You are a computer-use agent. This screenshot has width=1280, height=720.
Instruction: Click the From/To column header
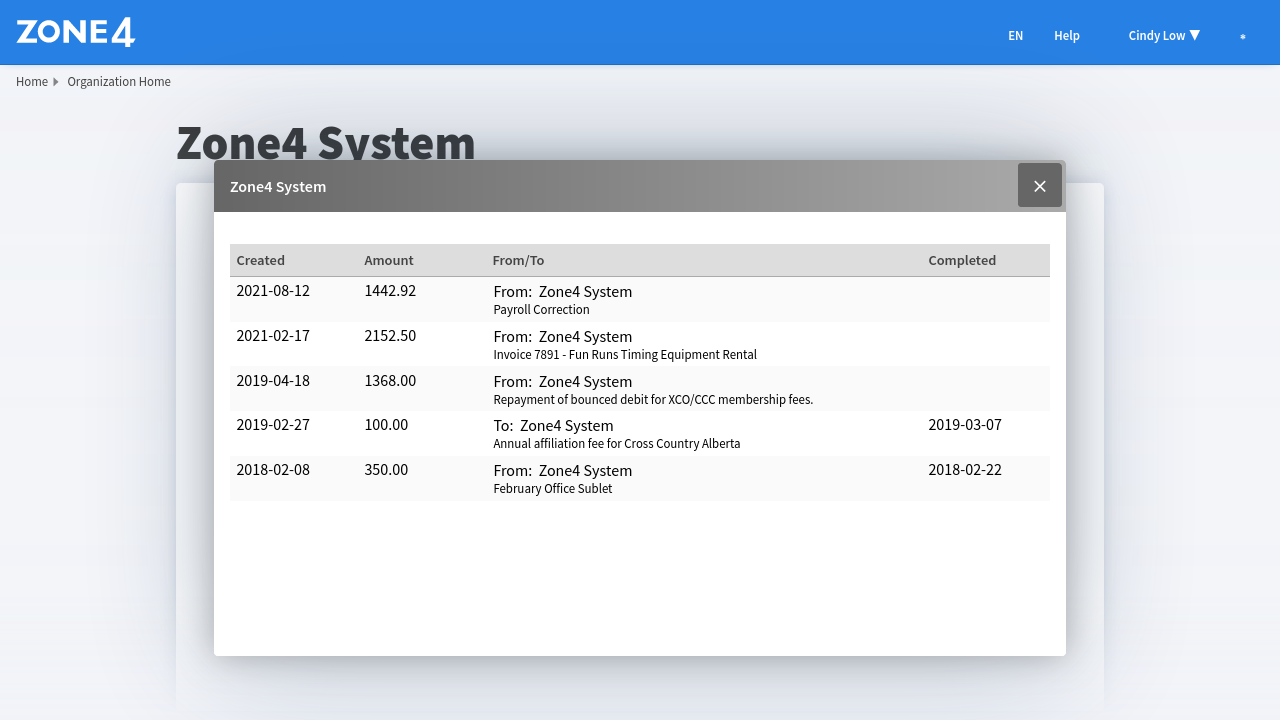(x=518, y=260)
